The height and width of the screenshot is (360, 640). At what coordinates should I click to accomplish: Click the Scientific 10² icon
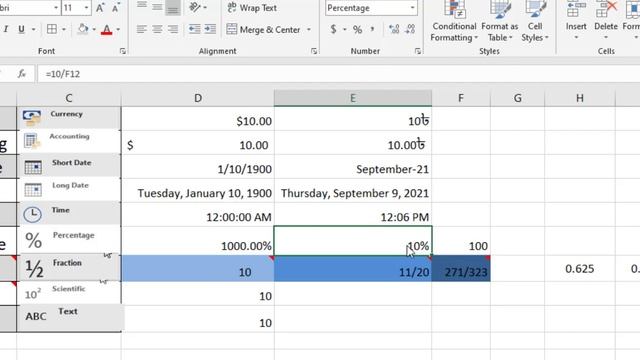click(33, 294)
